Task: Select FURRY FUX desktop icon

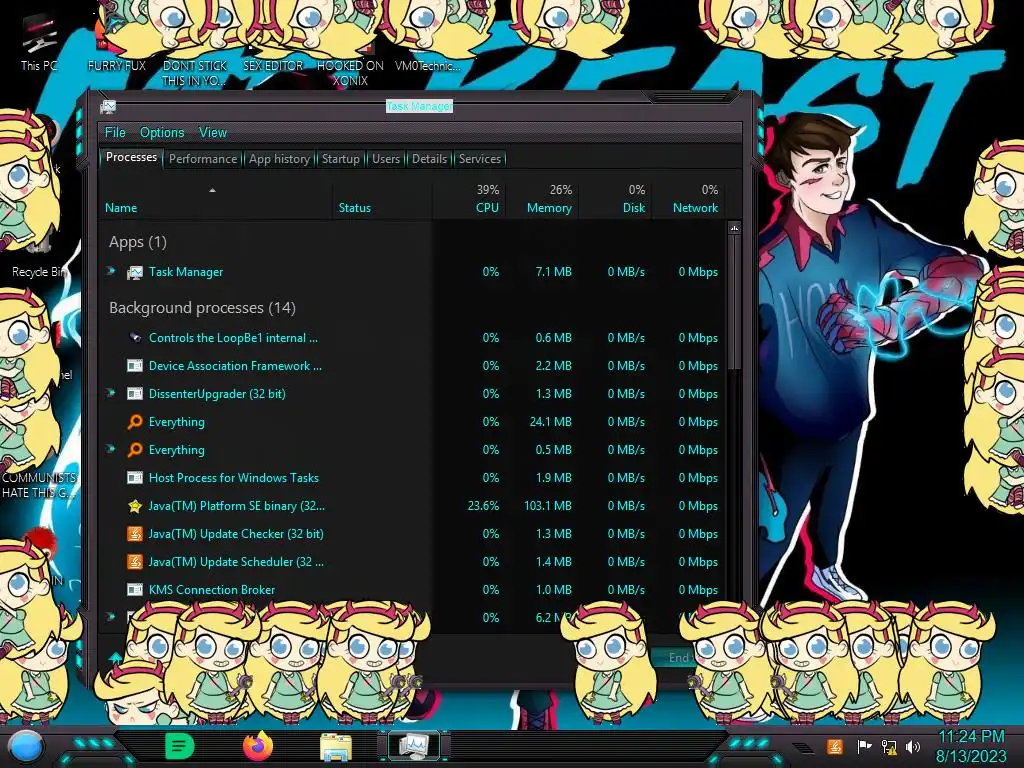Action: [116, 44]
